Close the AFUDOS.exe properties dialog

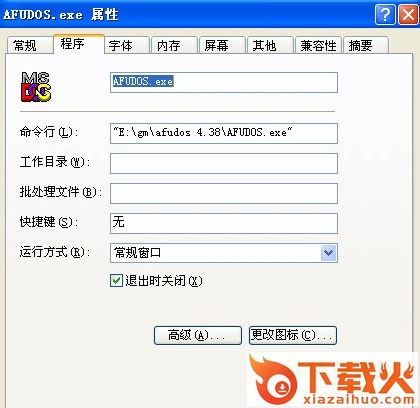(x=409, y=15)
